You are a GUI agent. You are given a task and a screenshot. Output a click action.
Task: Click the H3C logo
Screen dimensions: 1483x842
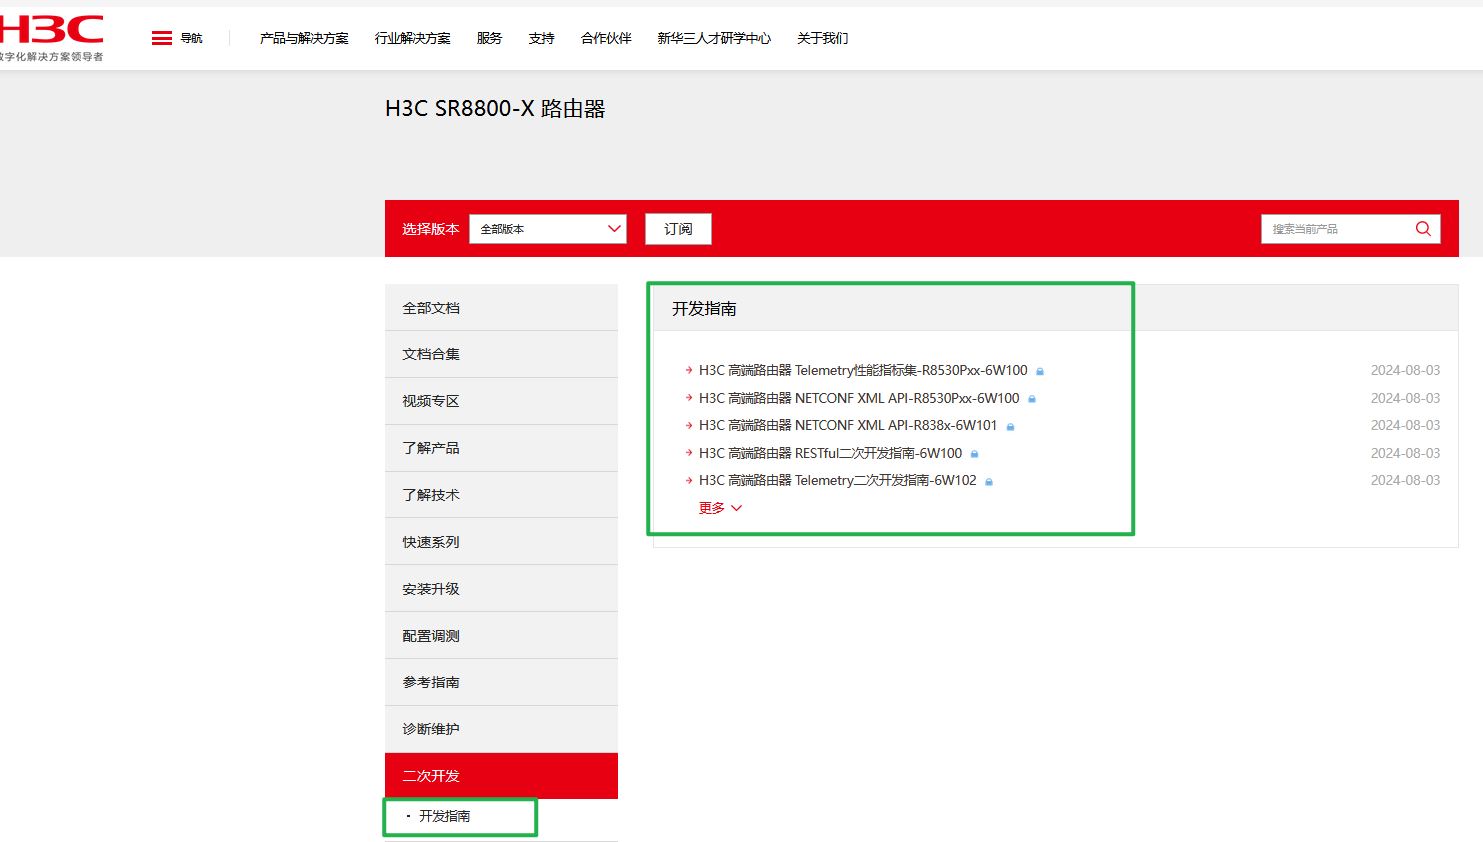tap(51, 37)
